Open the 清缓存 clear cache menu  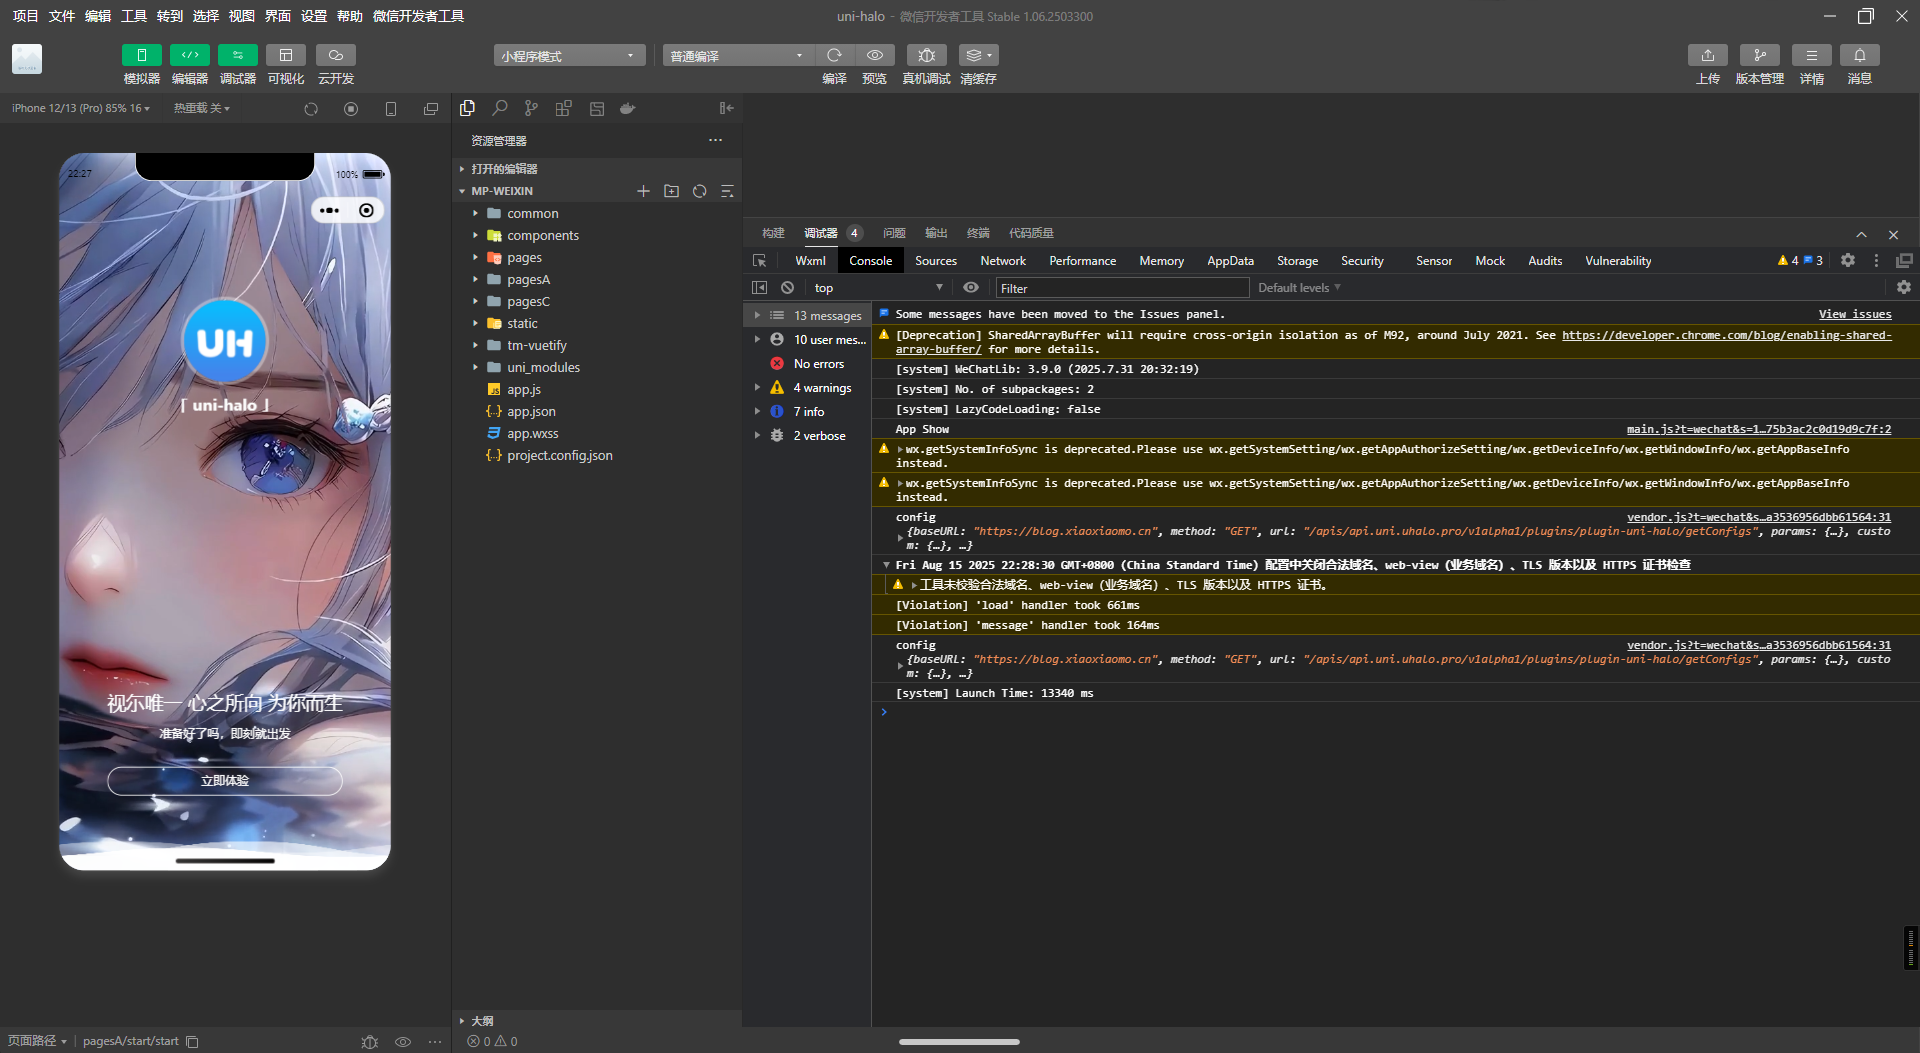pos(978,55)
